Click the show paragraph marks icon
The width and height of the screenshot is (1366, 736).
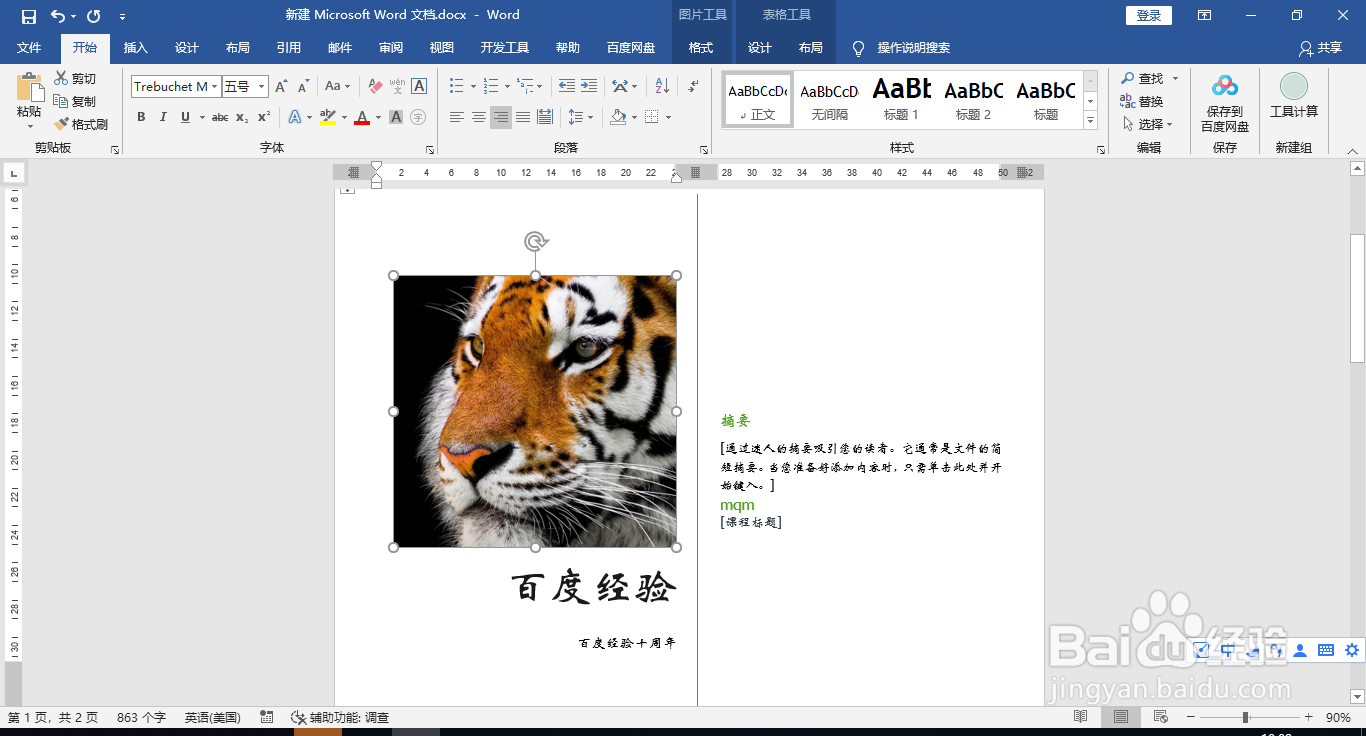point(692,87)
